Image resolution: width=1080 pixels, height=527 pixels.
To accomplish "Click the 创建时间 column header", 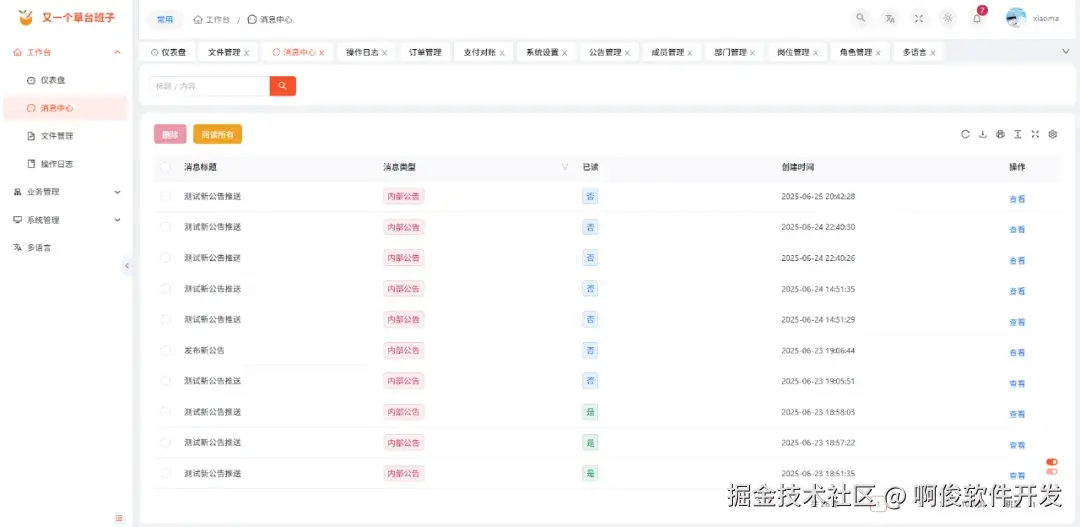I will [x=798, y=167].
